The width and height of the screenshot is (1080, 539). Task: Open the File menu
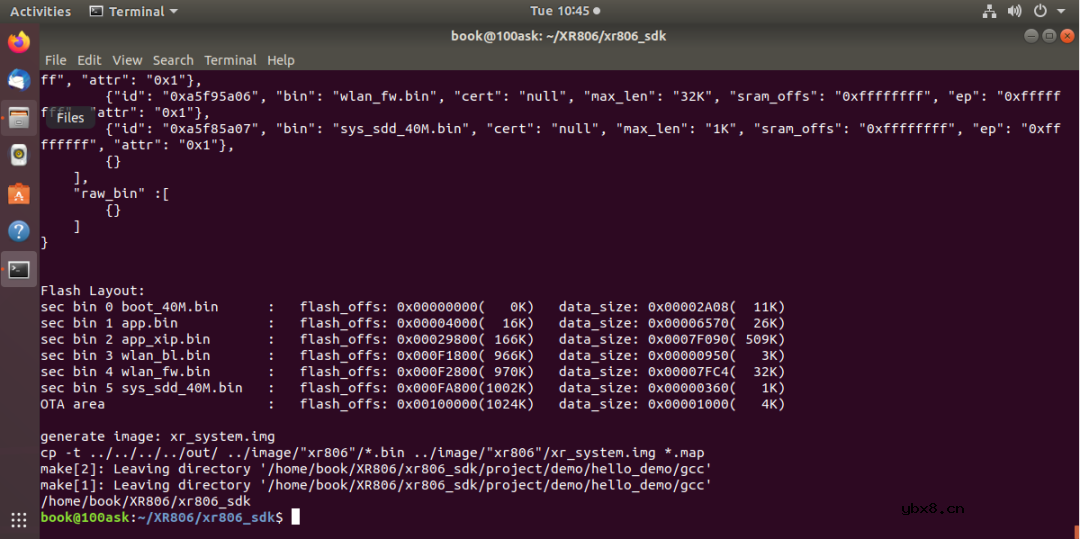tap(55, 60)
